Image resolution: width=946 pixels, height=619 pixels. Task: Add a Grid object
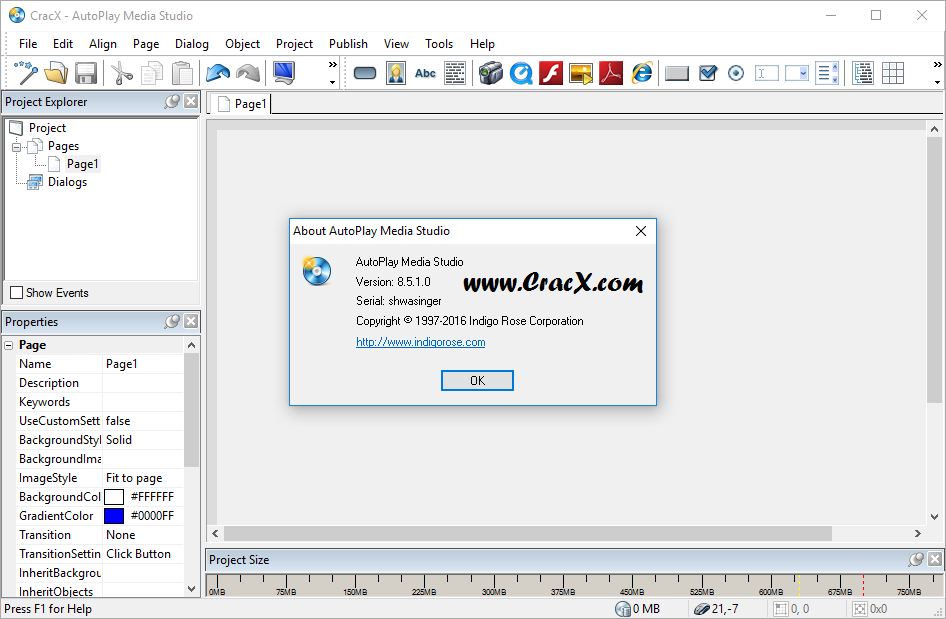tap(893, 73)
